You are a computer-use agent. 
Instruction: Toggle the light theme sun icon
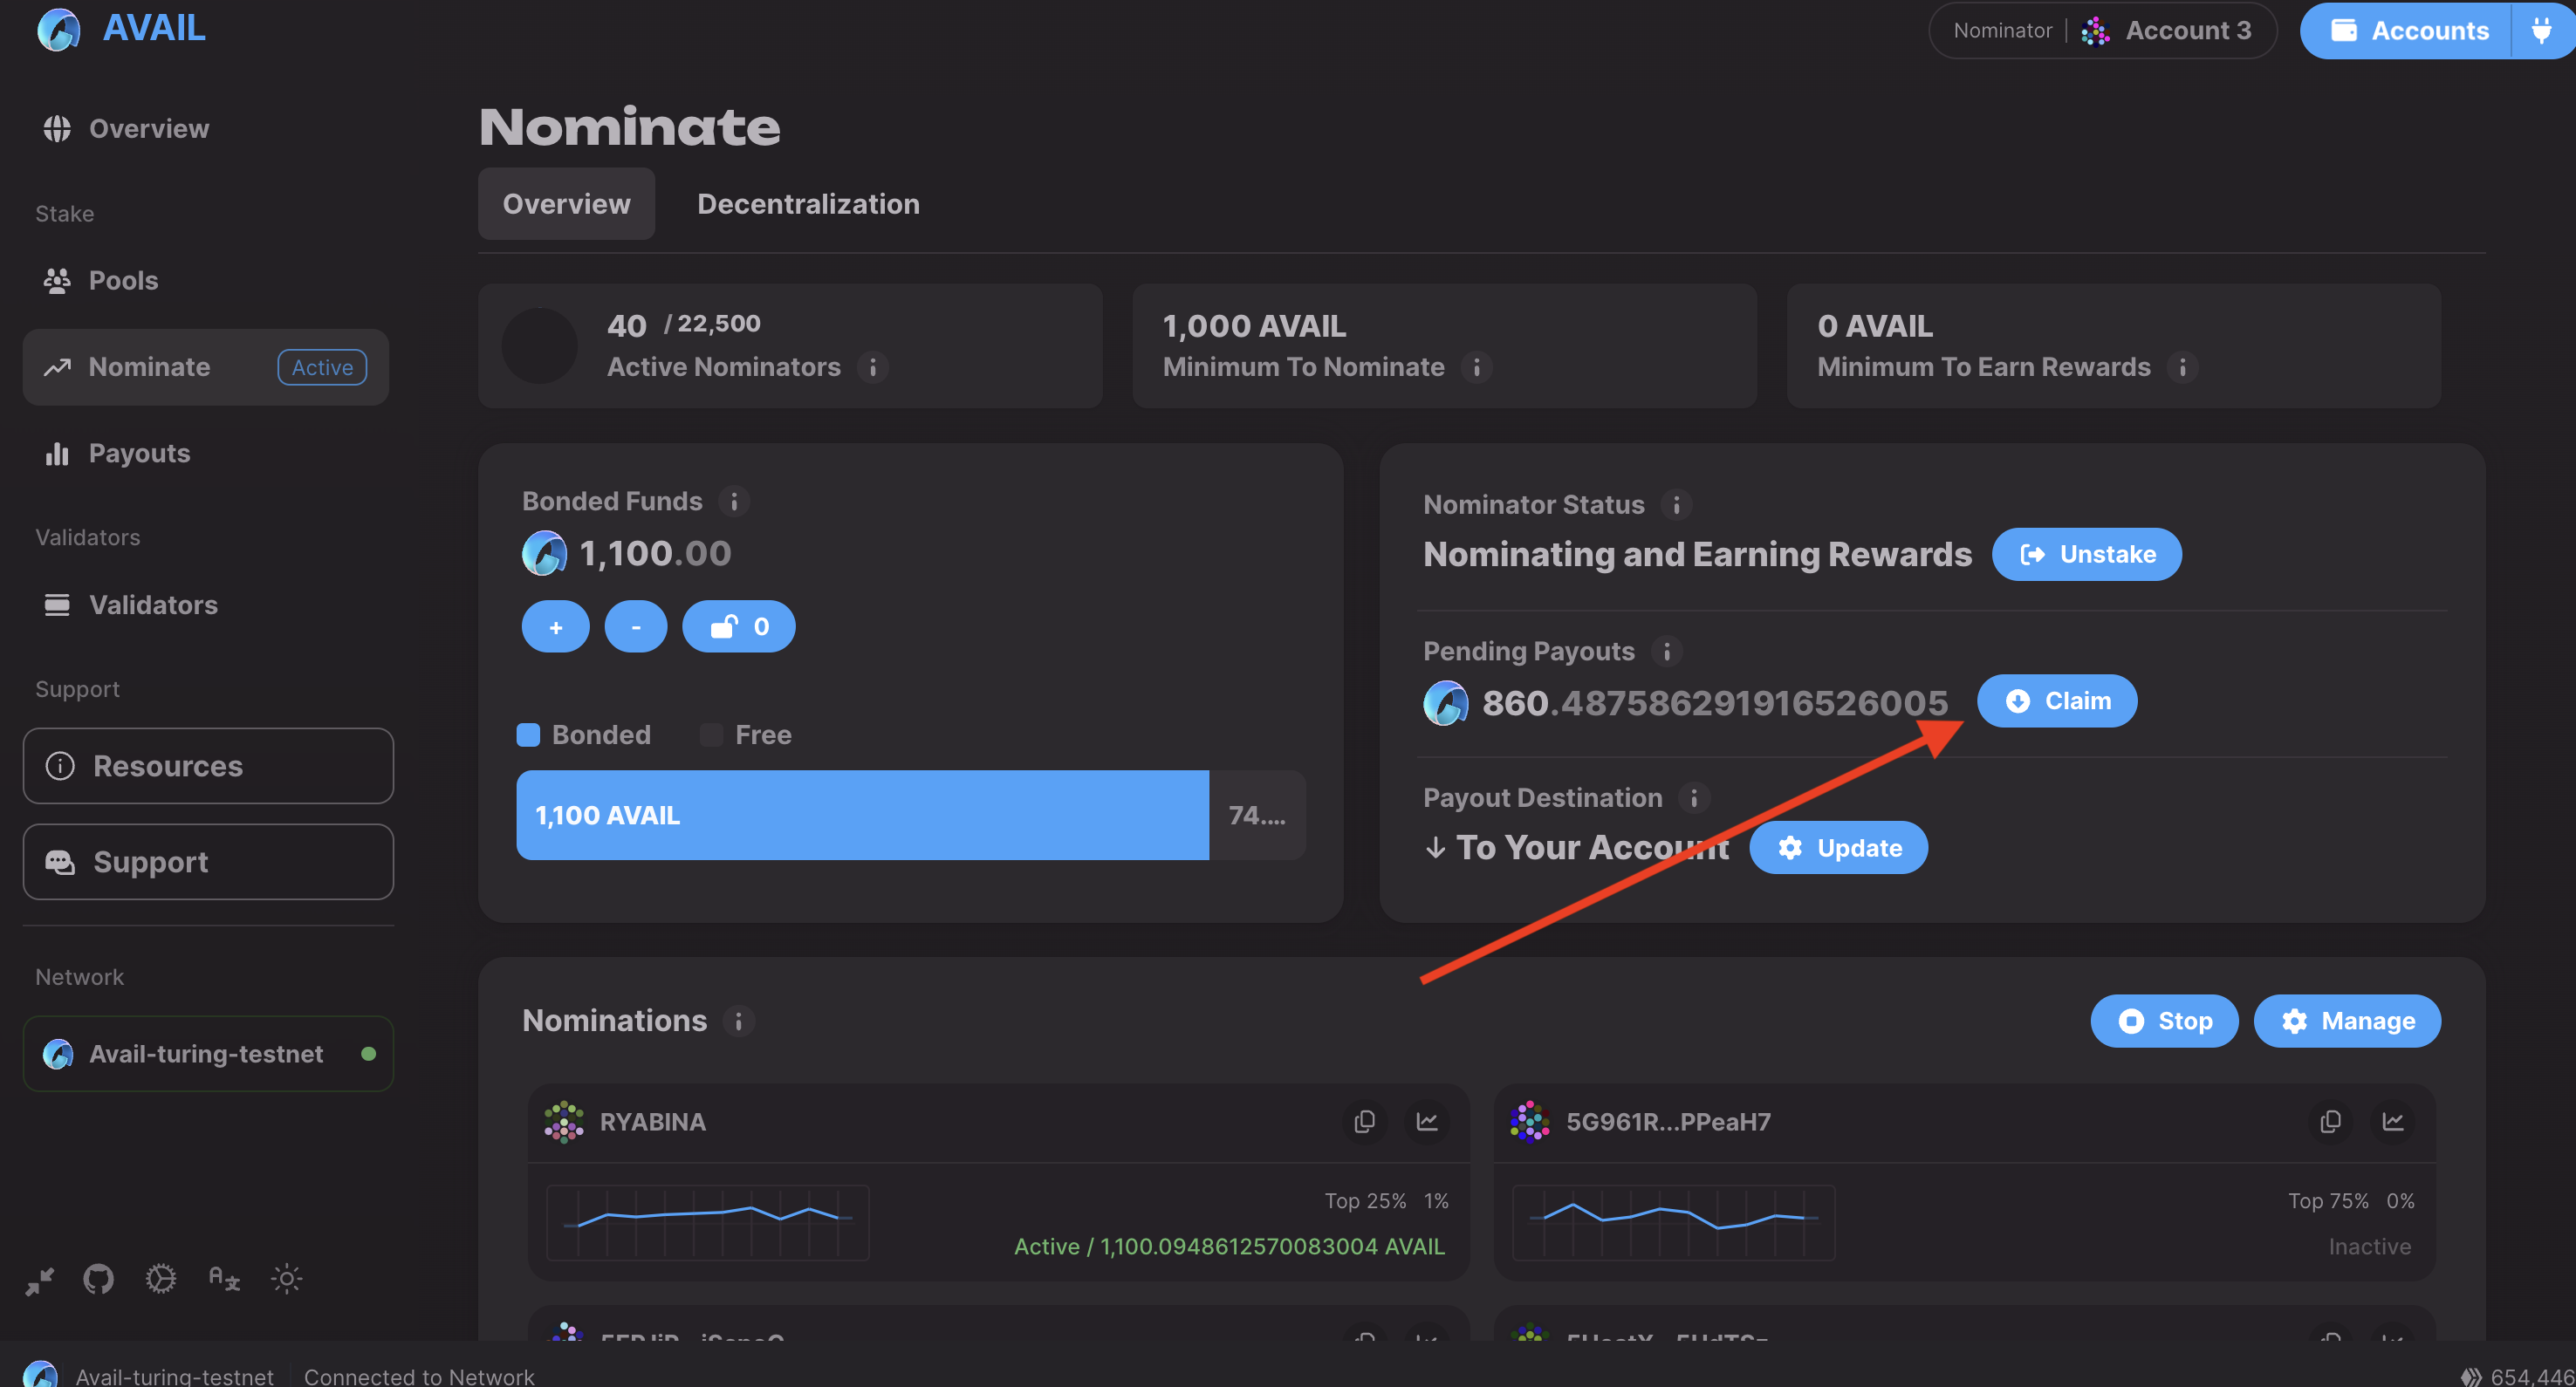click(286, 1278)
